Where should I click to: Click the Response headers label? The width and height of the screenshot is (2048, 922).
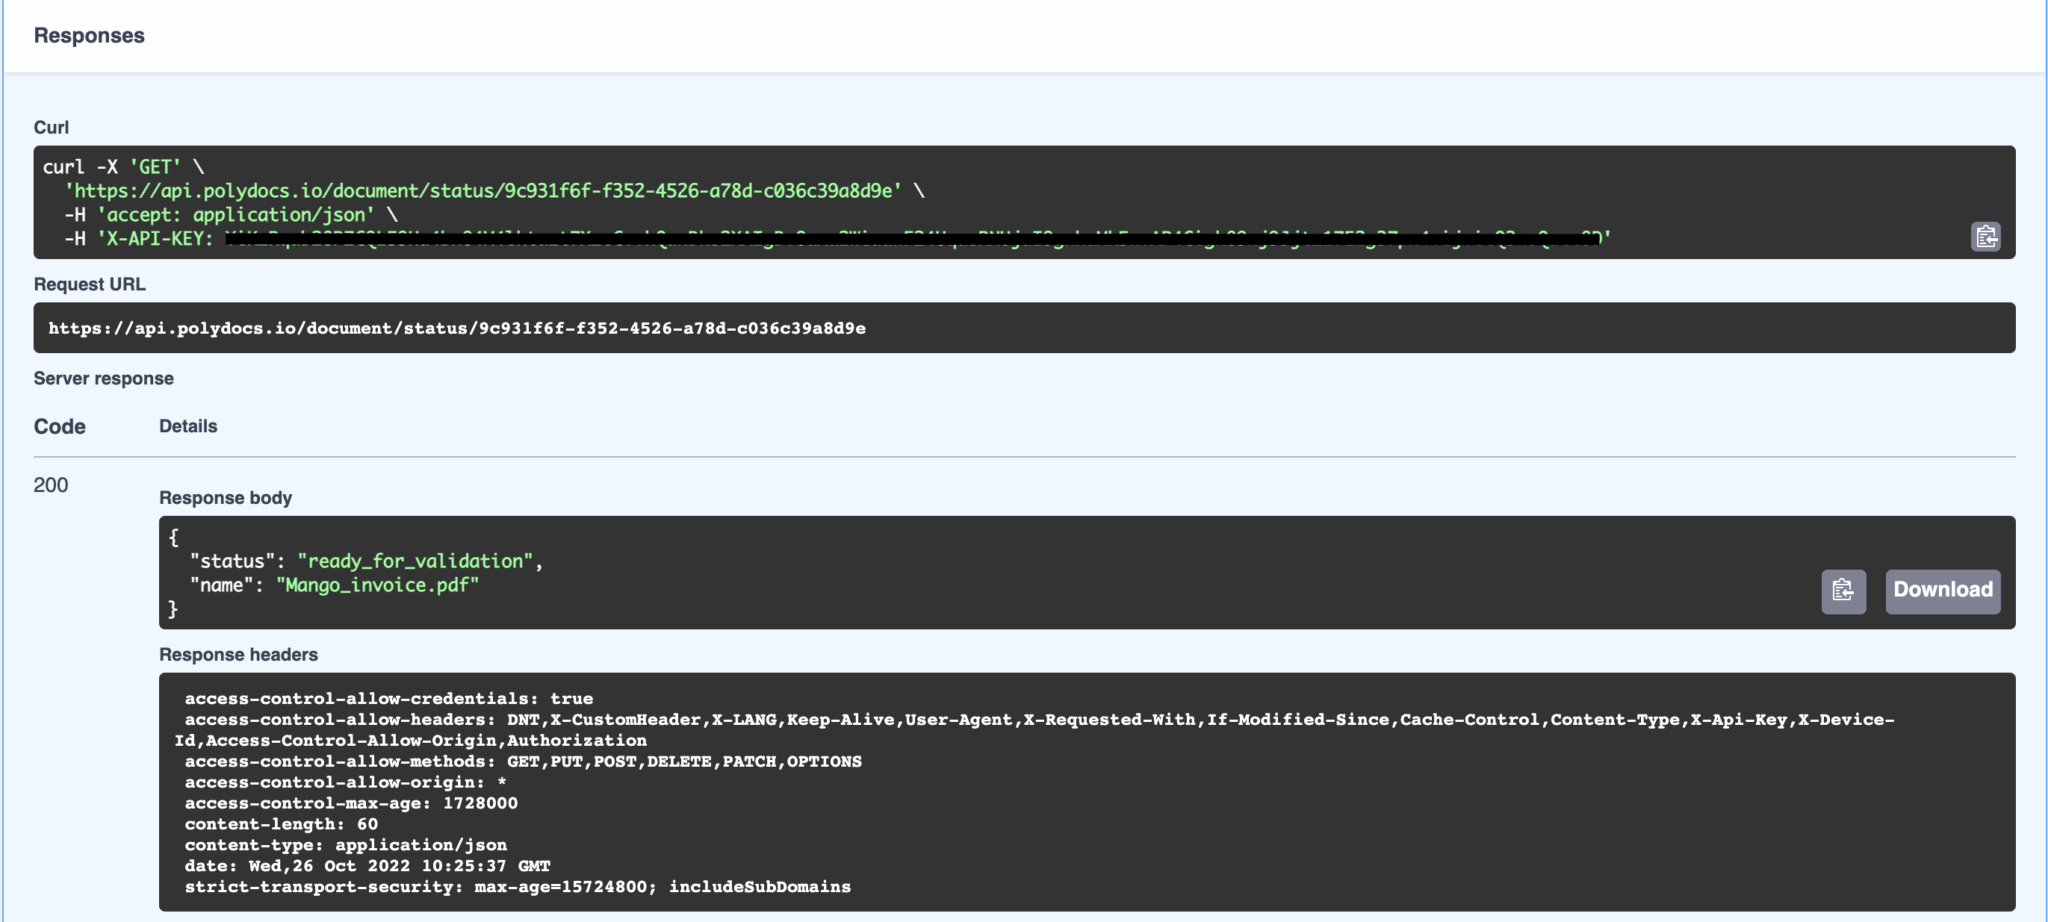(x=238, y=654)
